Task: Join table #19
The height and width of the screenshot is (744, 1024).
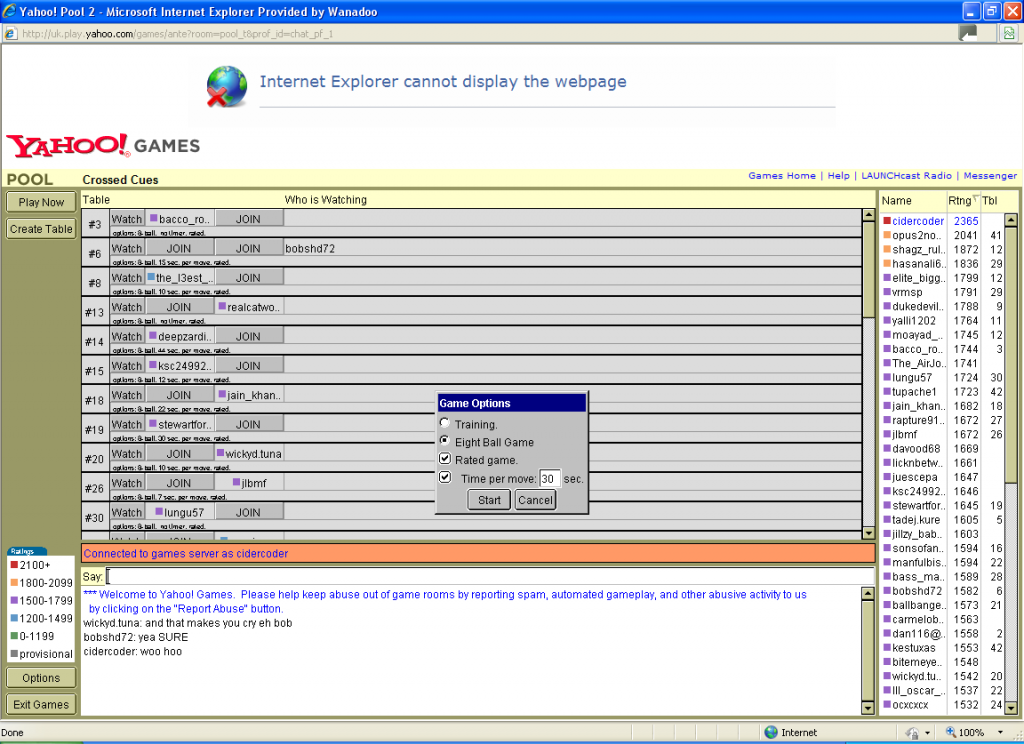Action: coord(248,425)
